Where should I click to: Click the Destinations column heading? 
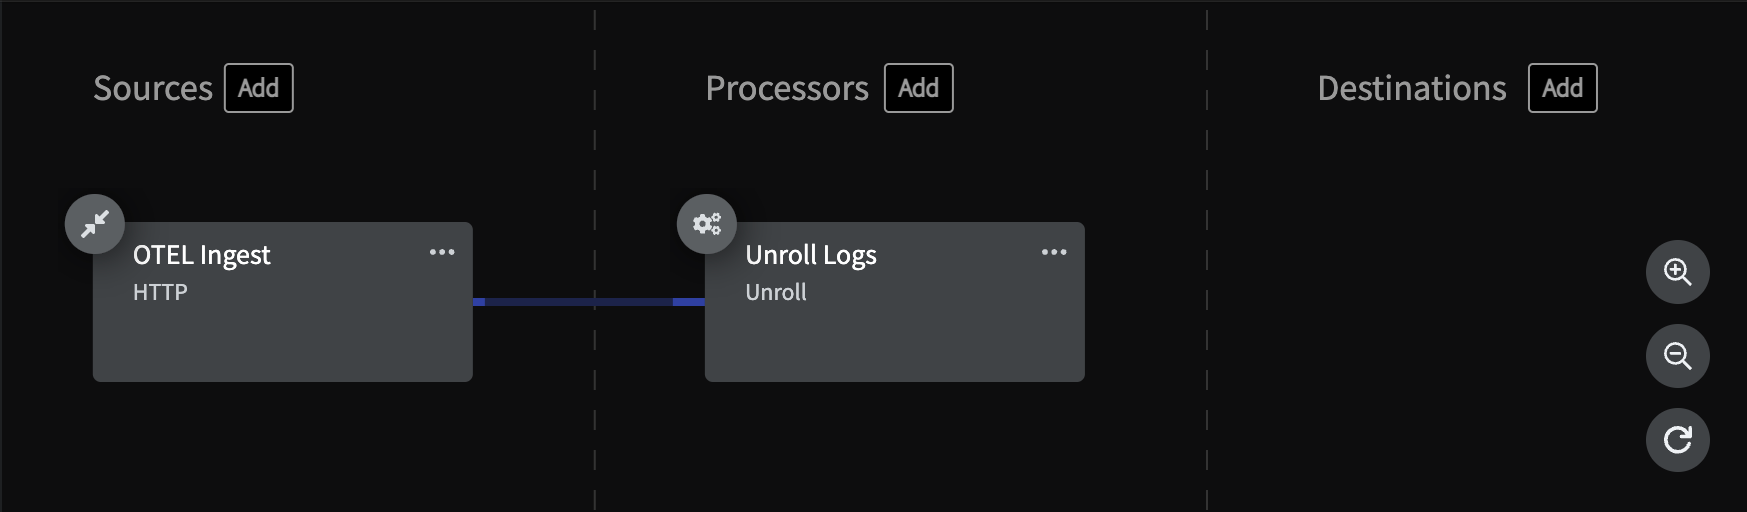[x=1412, y=88]
